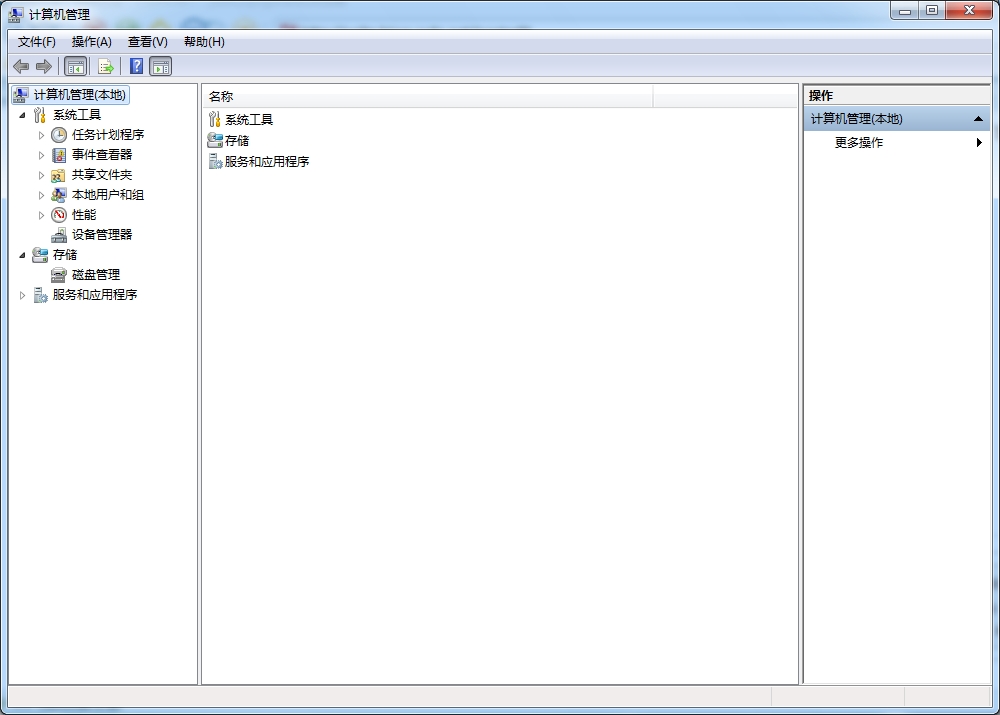The height and width of the screenshot is (715, 1000).
Task: Click the 存储 icon in the tree
Action: 40,254
